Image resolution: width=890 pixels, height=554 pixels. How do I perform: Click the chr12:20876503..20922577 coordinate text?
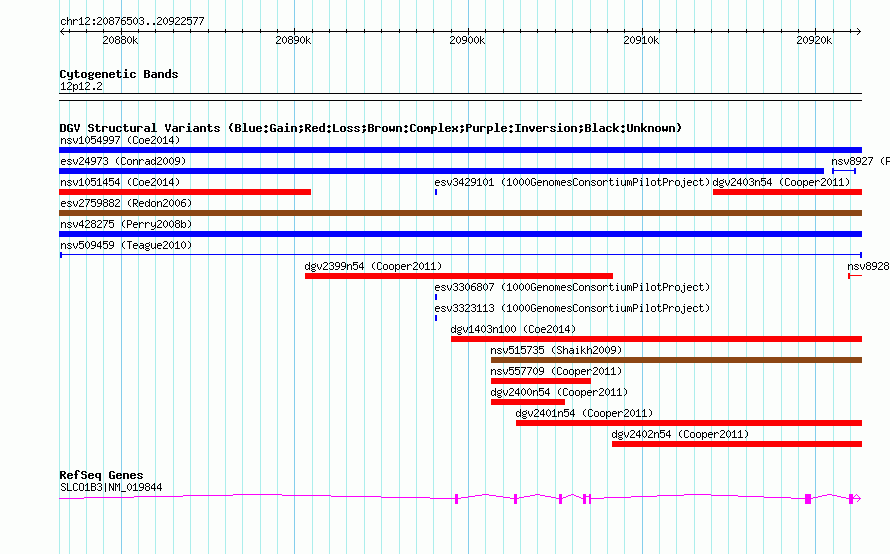pos(132,21)
